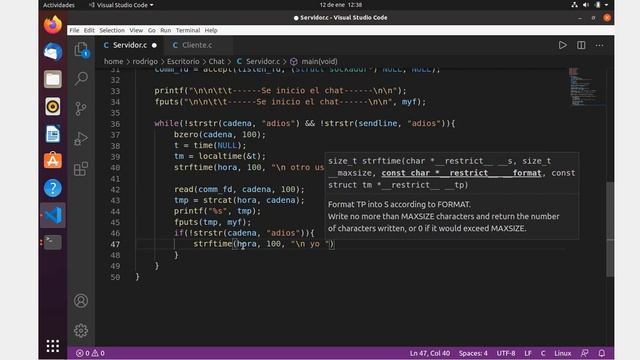The width and height of the screenshot is (640, 360).
Task: Click line number 50 in the gutter
Action: (x=115, y=277)
